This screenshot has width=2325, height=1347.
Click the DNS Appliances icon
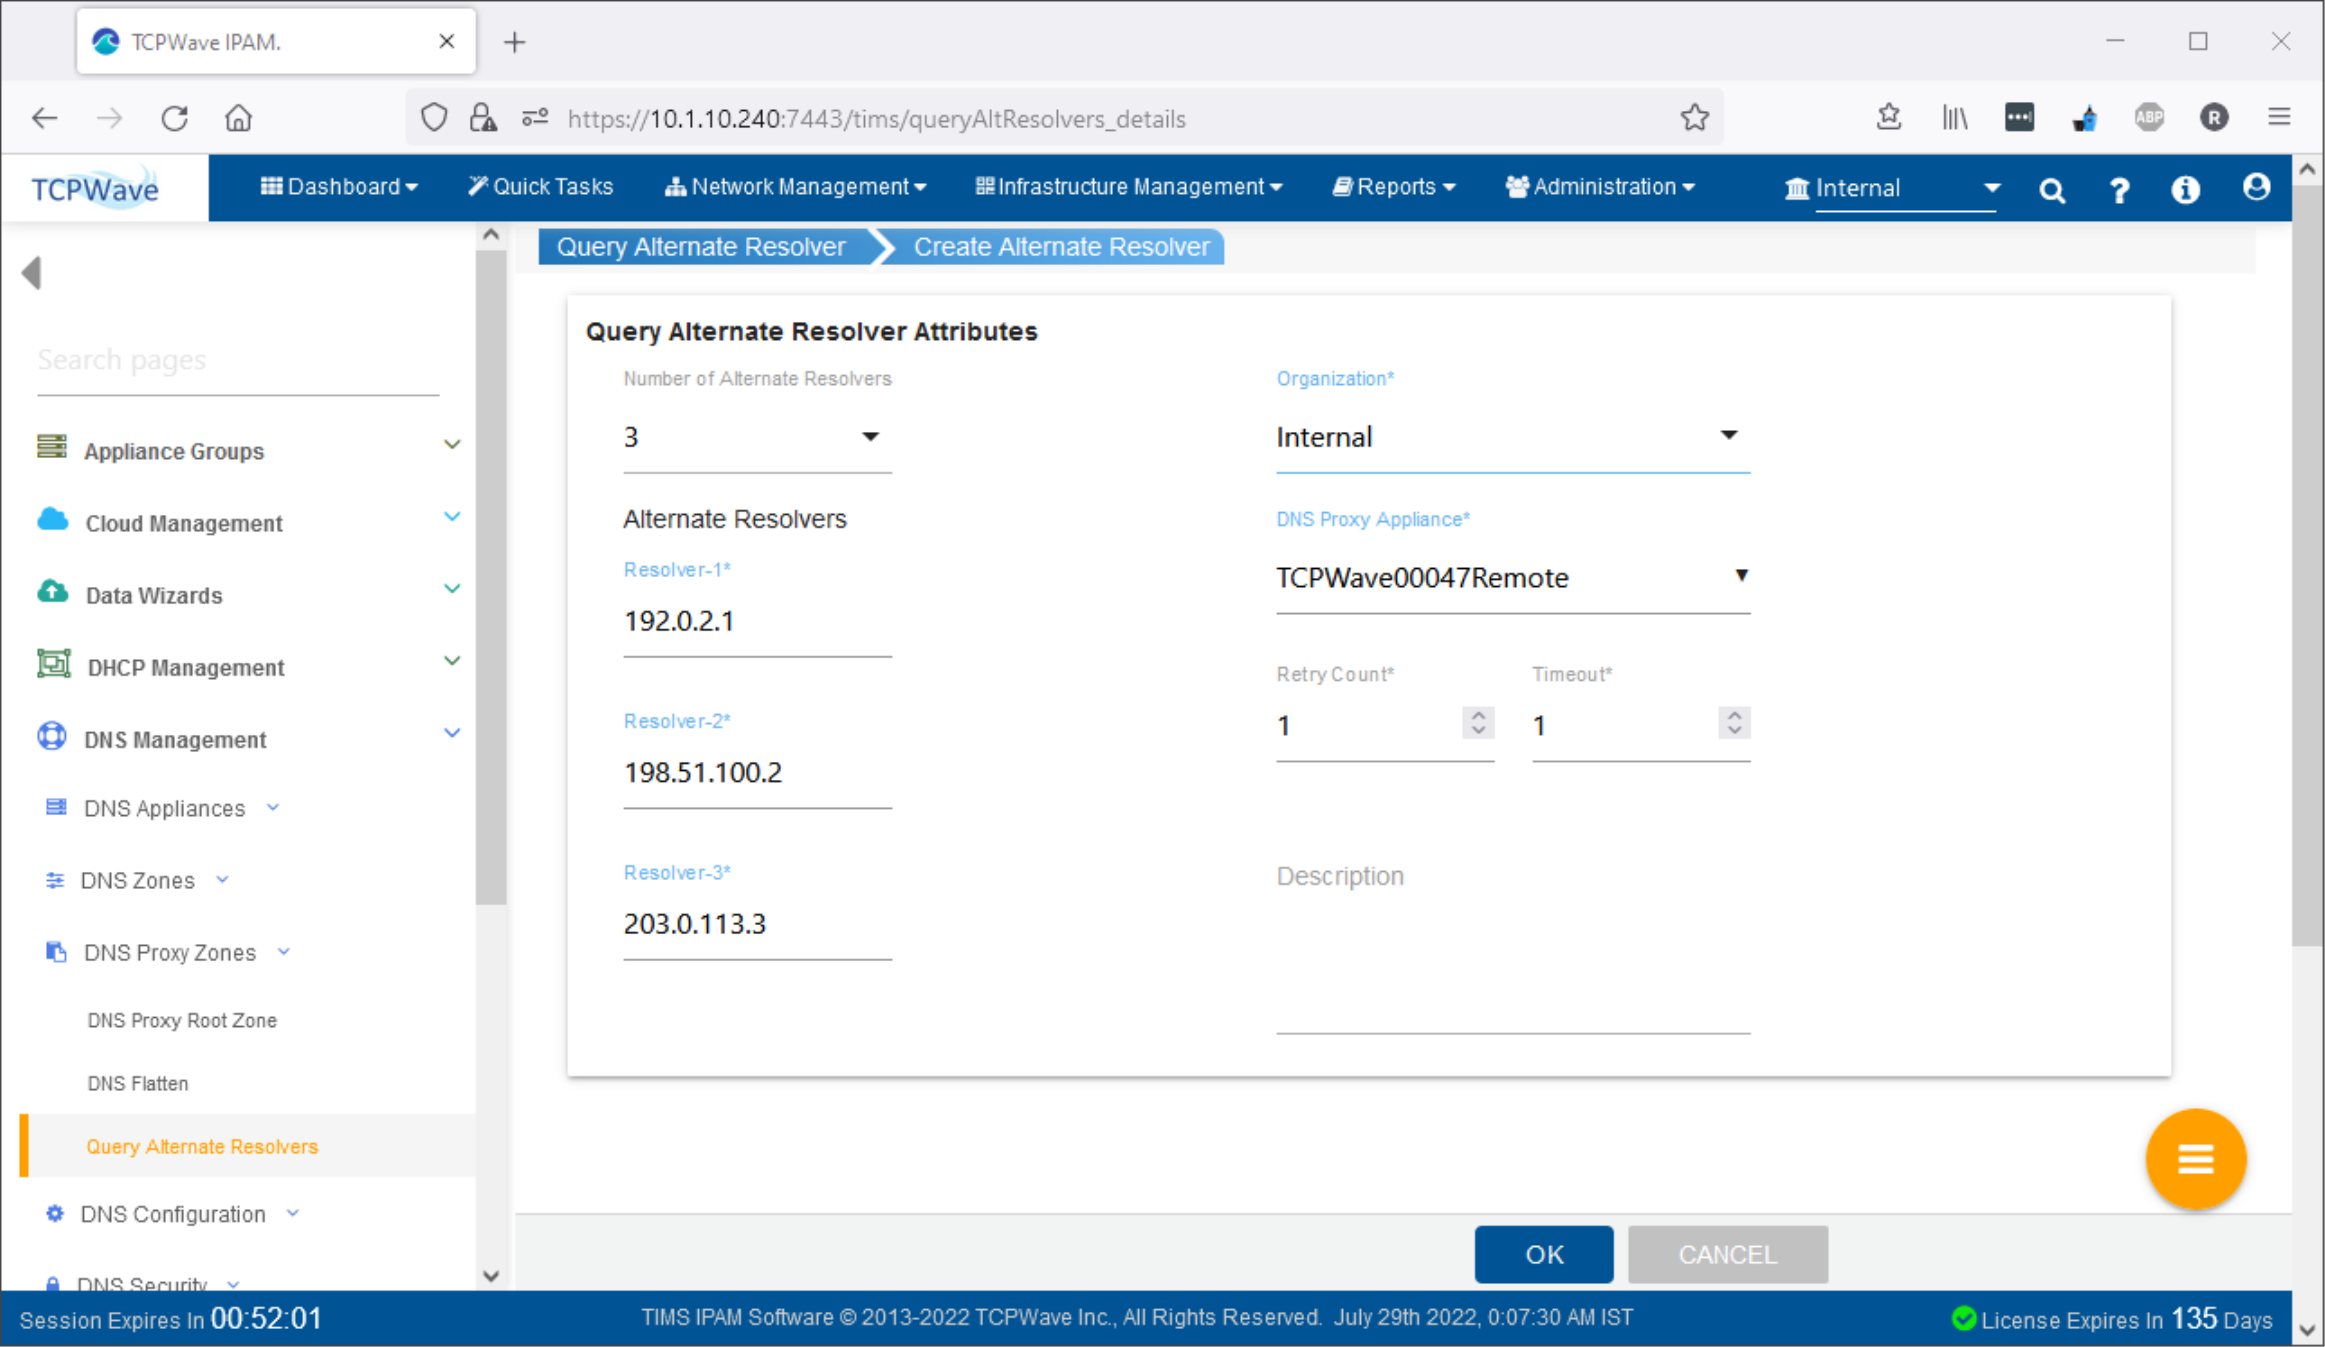(x=56, y=806)
